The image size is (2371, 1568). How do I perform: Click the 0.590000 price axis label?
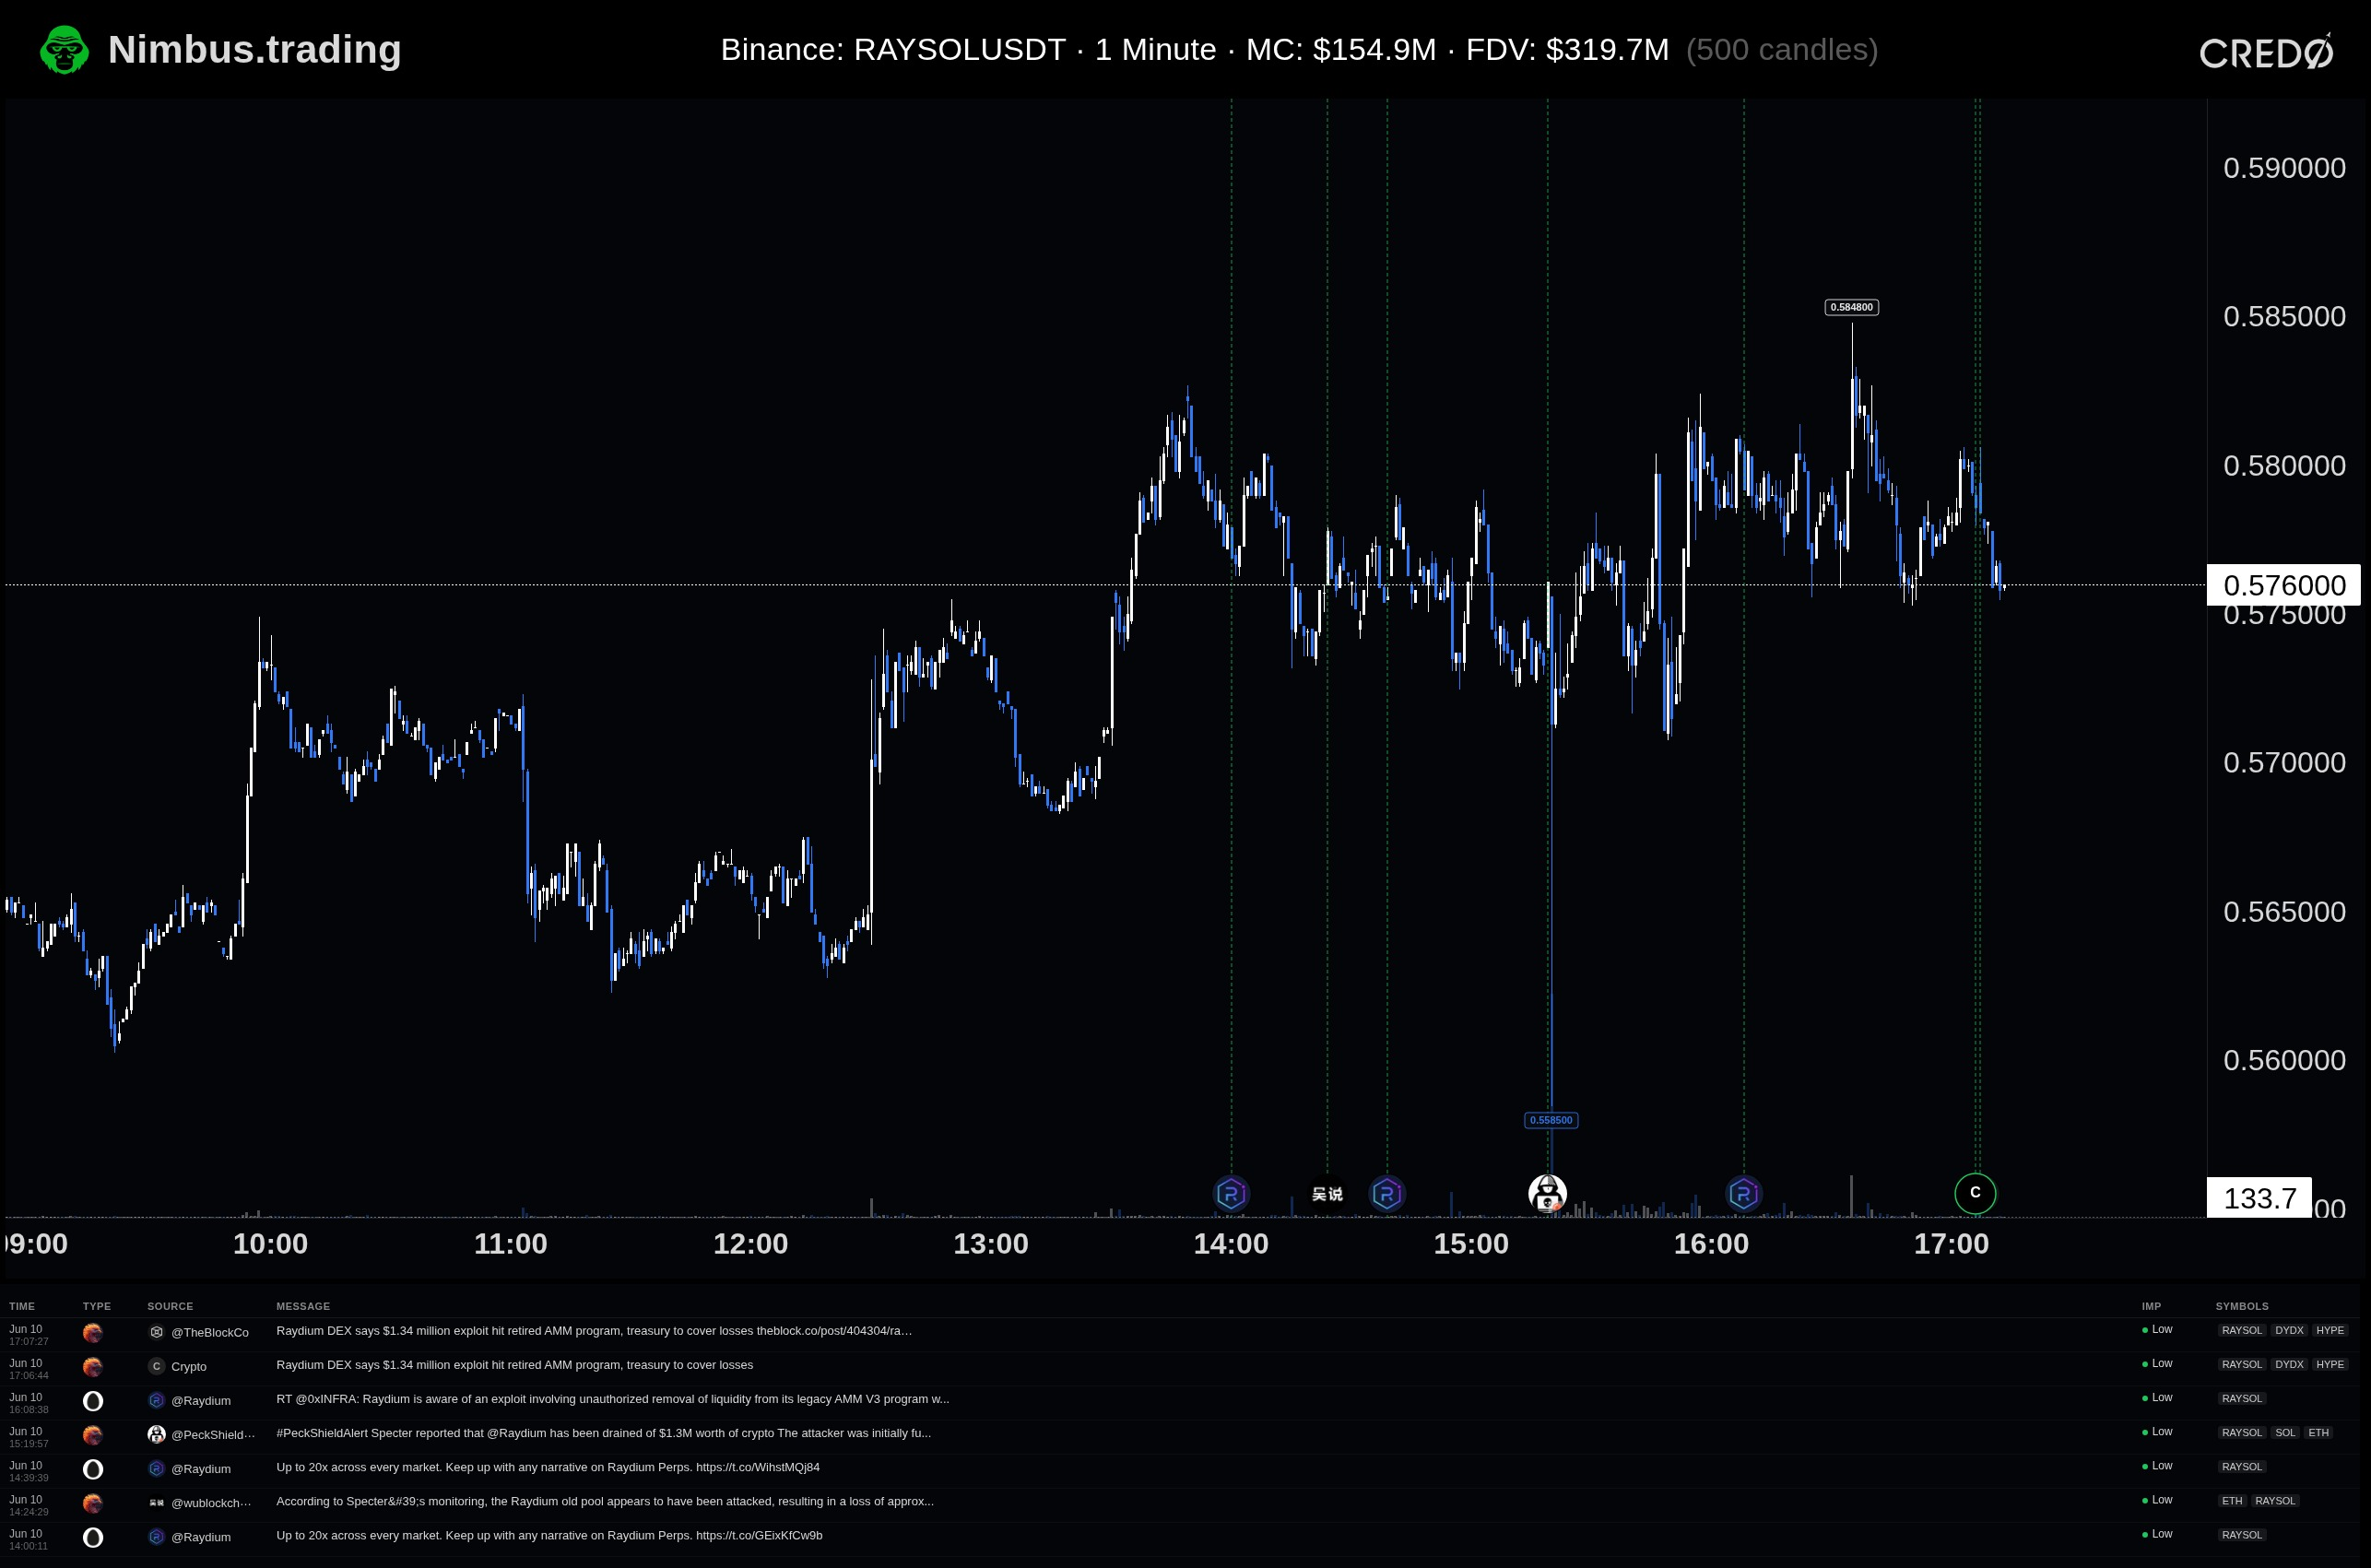pyautogui.click(x=2284, y=168)
